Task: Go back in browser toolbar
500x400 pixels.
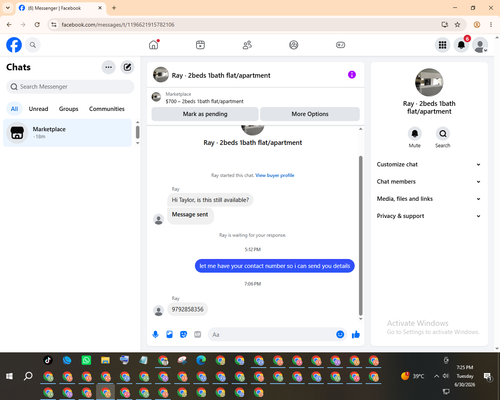Action: (9, 25)
